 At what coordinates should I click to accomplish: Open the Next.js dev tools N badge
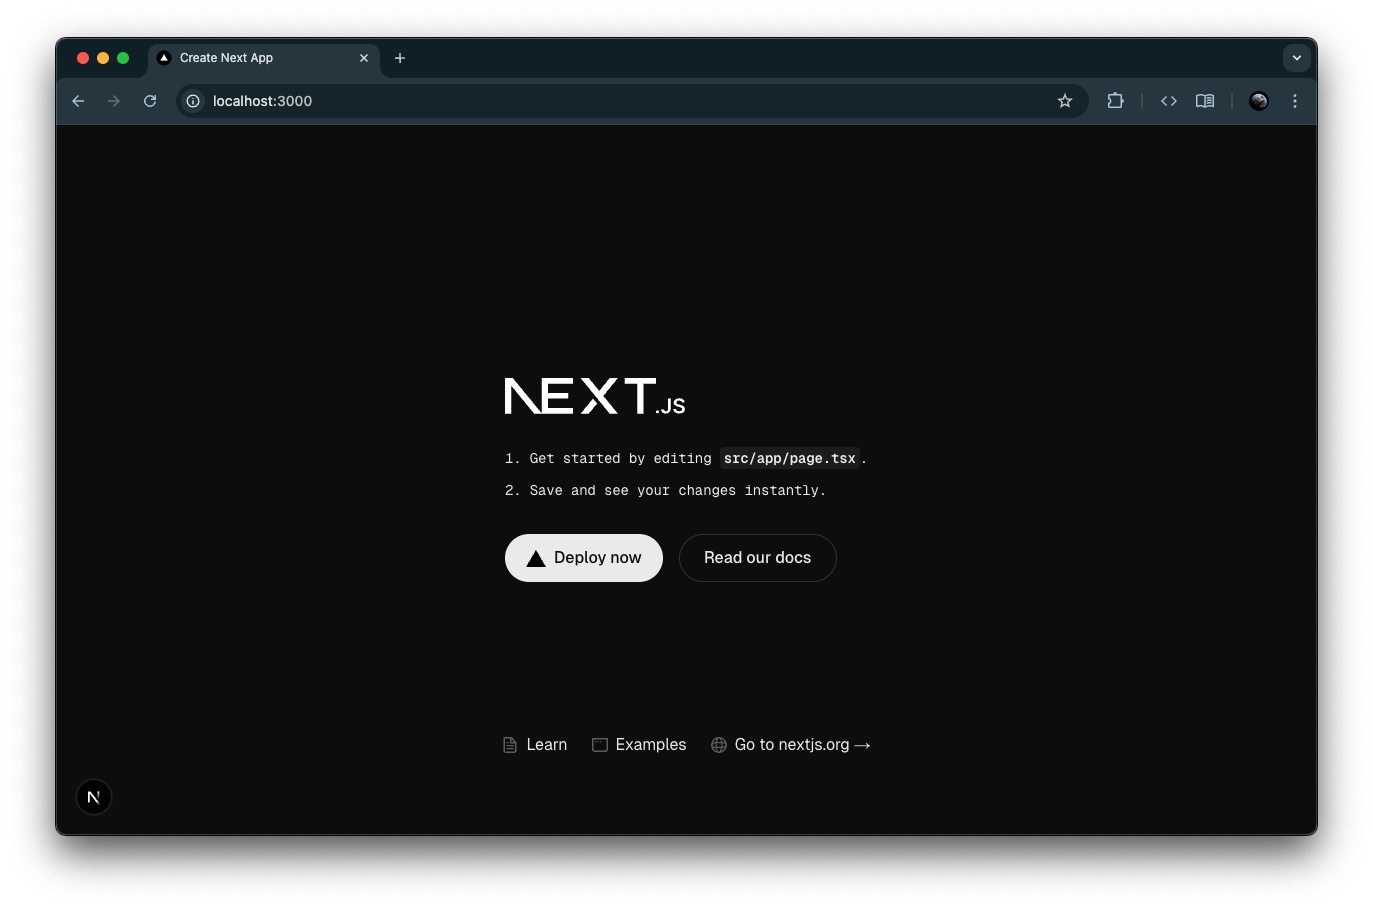click(94, 797)
